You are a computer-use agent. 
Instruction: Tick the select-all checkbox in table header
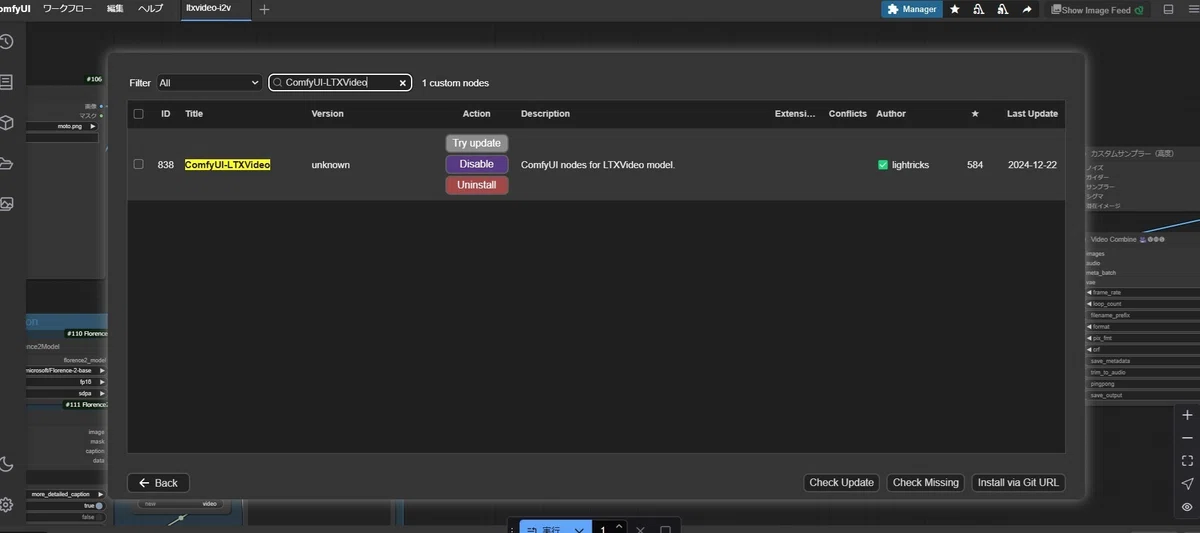(139, 114)
